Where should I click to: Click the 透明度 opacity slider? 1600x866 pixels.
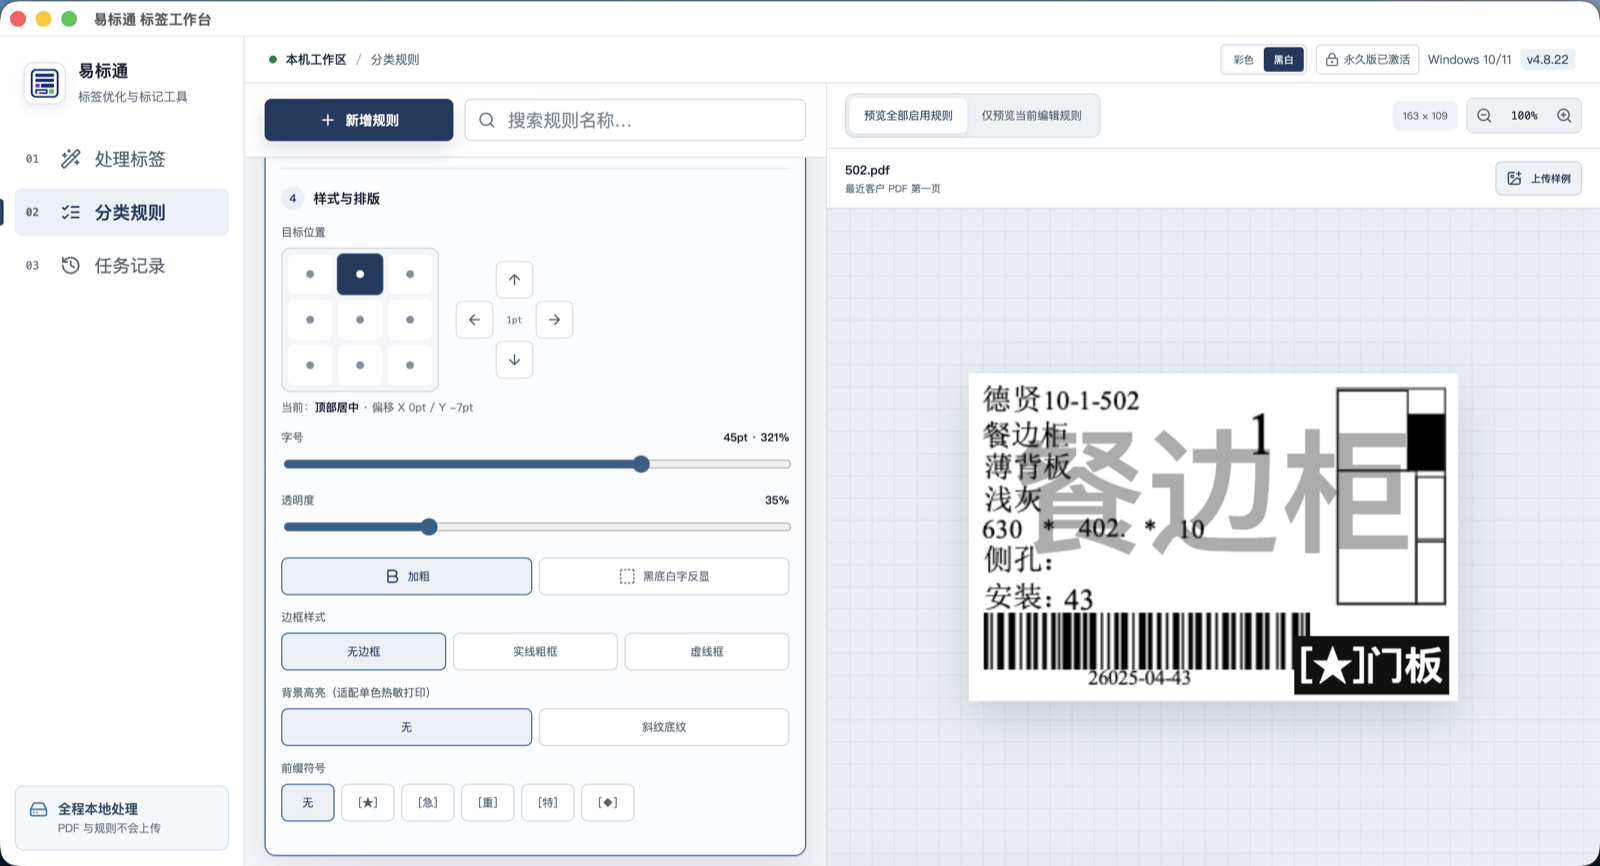tap(537, 527)
